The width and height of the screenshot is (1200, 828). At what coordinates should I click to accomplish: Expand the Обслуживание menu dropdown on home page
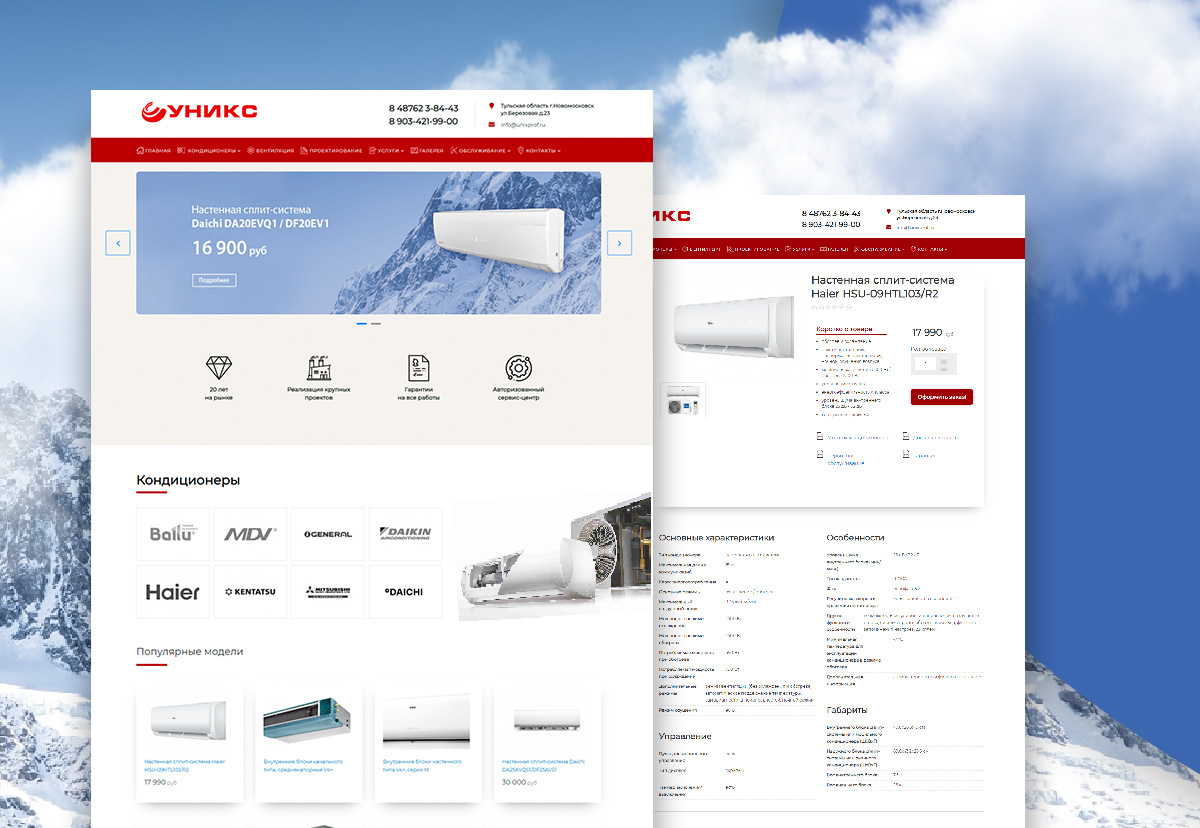pos(480,151)
